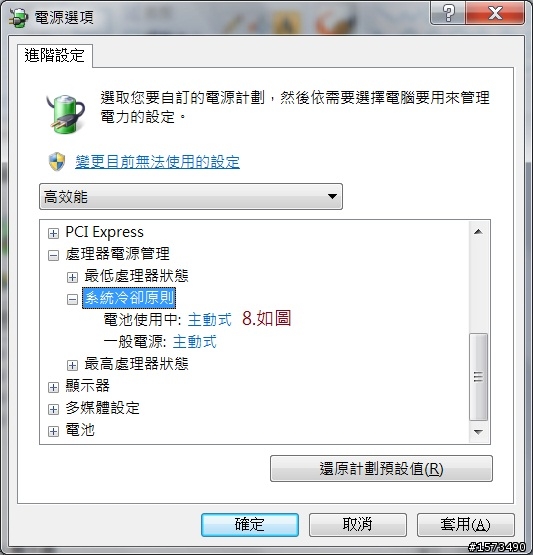Click the settings list scrollbar thumb

tap(478, 377)
